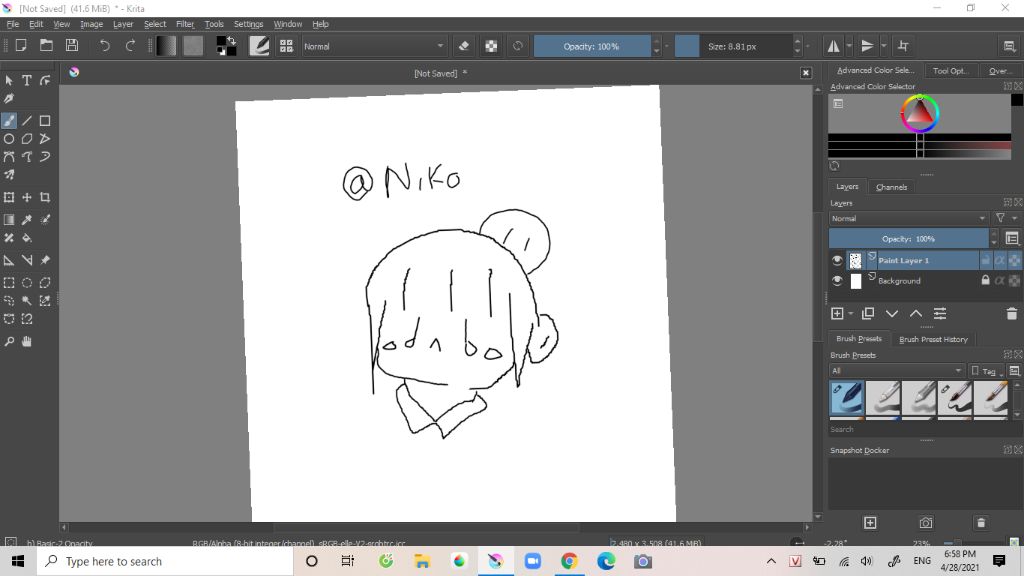The height and width of the screenshot is (576, 1024).
Task: Unlock the Background layer padlock
Action: (x=985, y=280)
